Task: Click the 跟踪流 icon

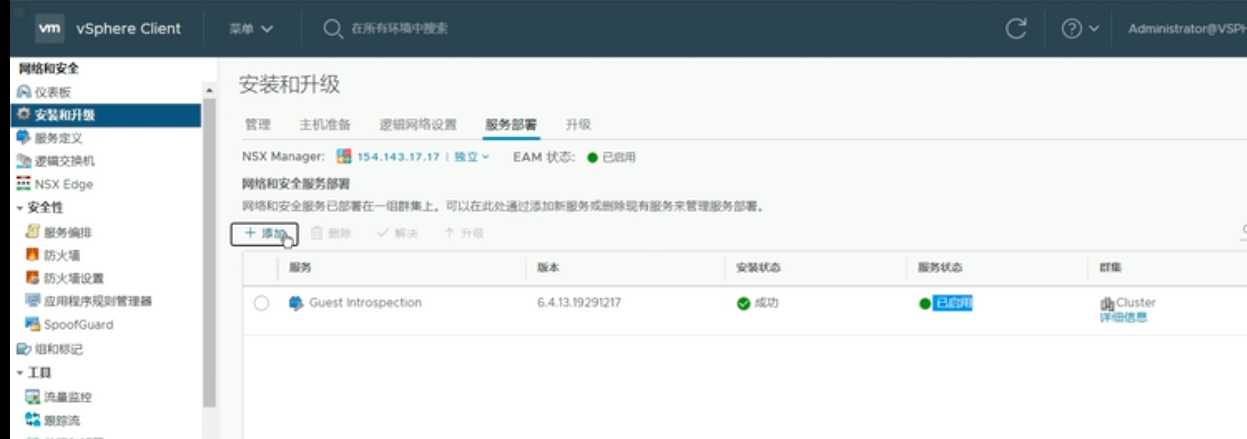Action: click(32, 421)
